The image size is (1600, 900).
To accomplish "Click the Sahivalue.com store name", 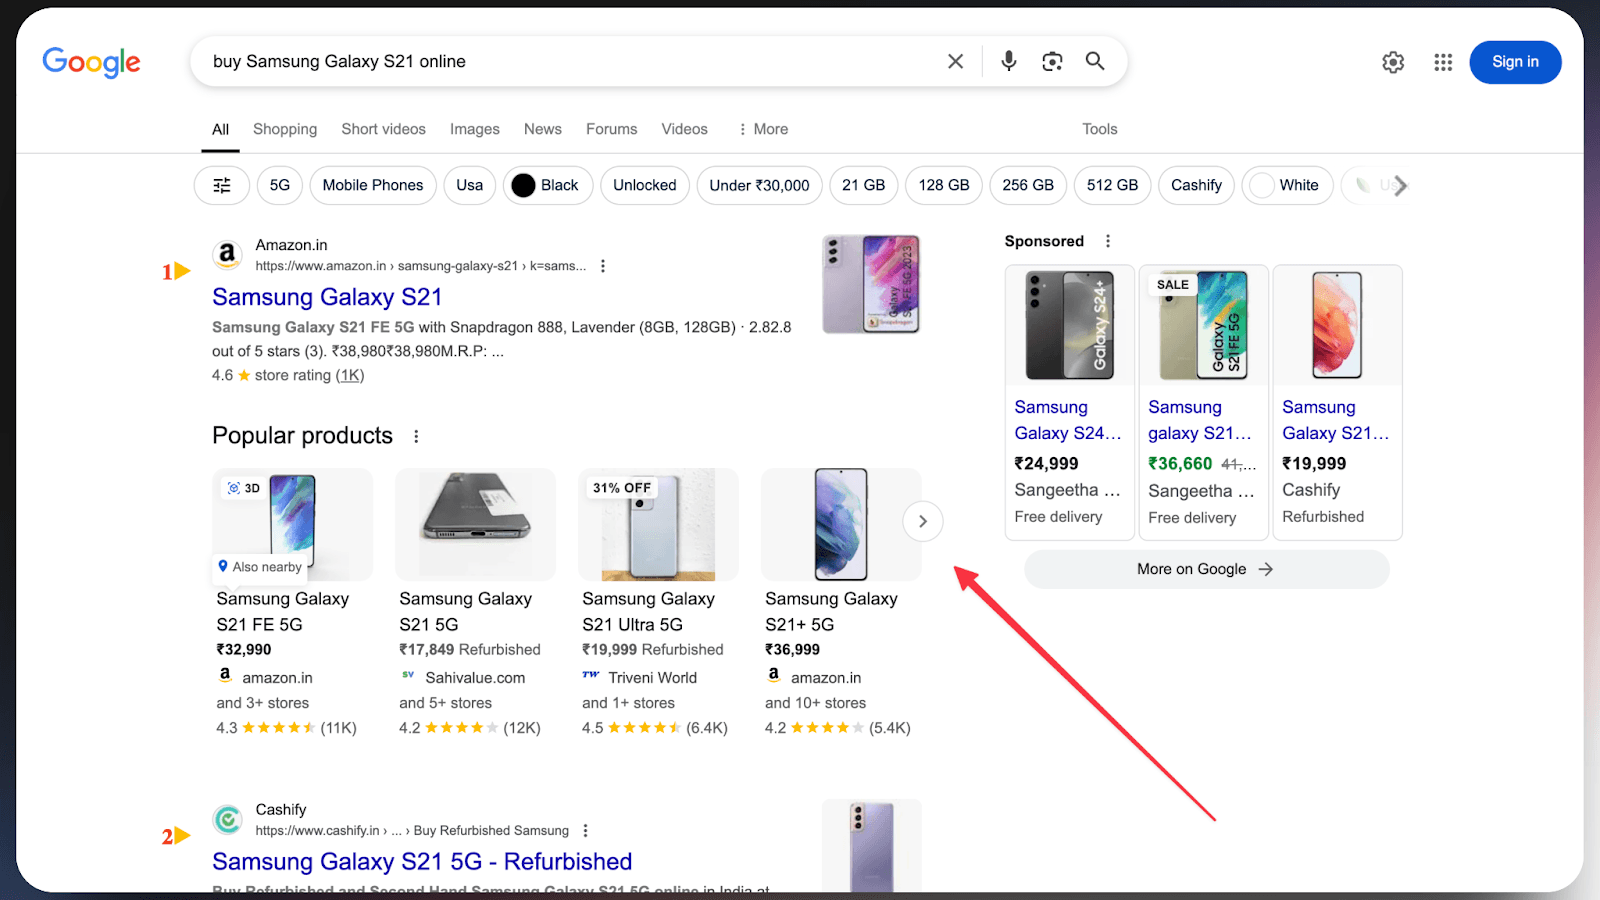I will tap(475, 678).
